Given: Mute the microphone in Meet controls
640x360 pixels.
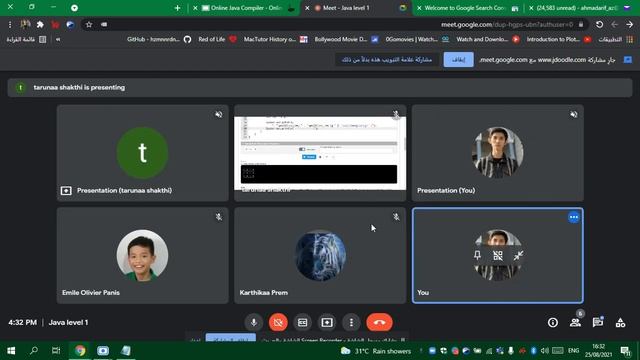Looking at the screenshot, I should coord(253,322).
